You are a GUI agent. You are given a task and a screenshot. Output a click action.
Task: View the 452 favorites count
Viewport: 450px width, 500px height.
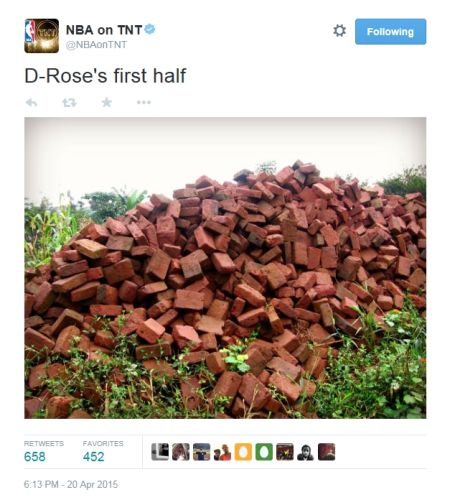[94, 456]
